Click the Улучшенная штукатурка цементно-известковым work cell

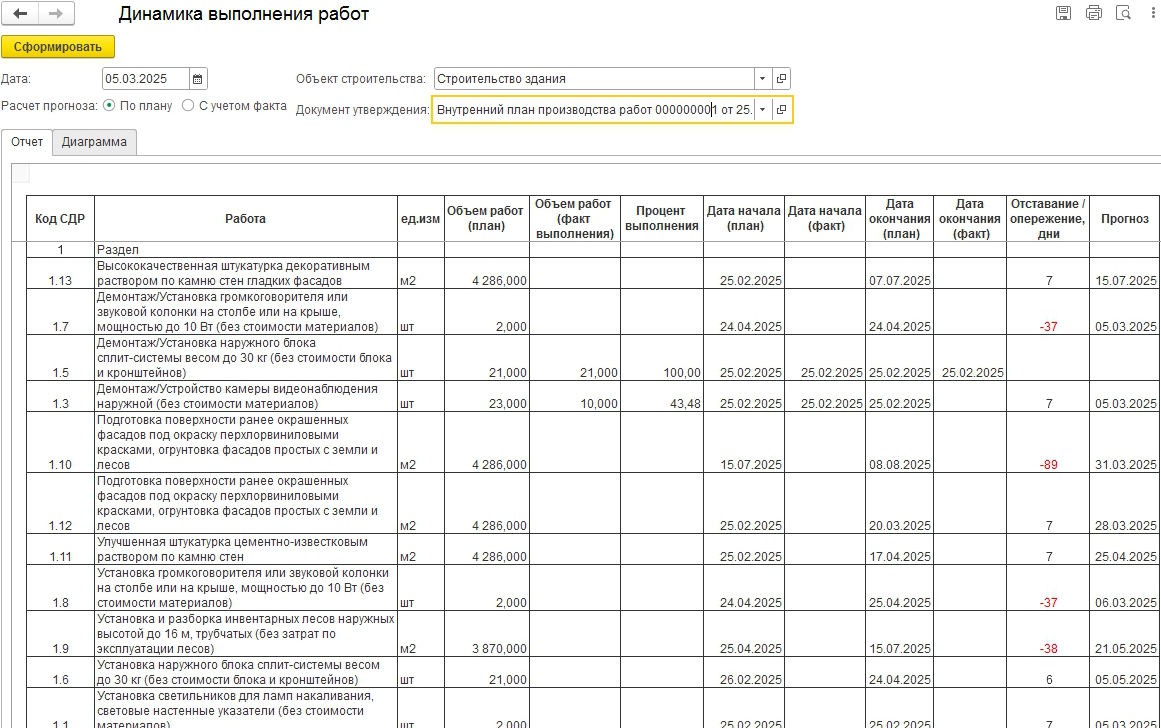pyautogui.click(x=246, y=550)
